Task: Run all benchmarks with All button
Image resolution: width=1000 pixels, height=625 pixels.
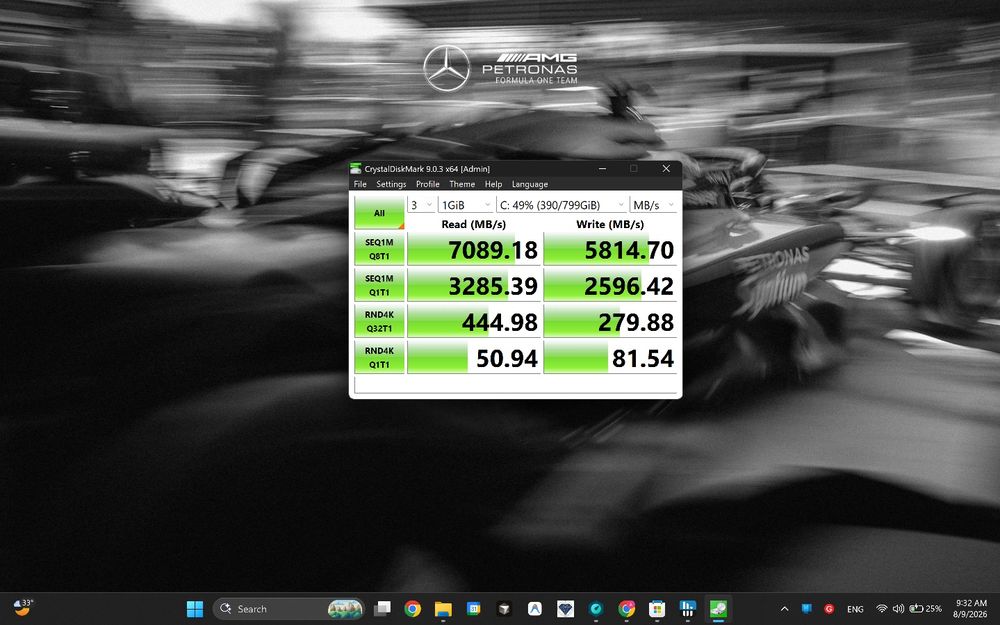Action: tap(379, 212)
